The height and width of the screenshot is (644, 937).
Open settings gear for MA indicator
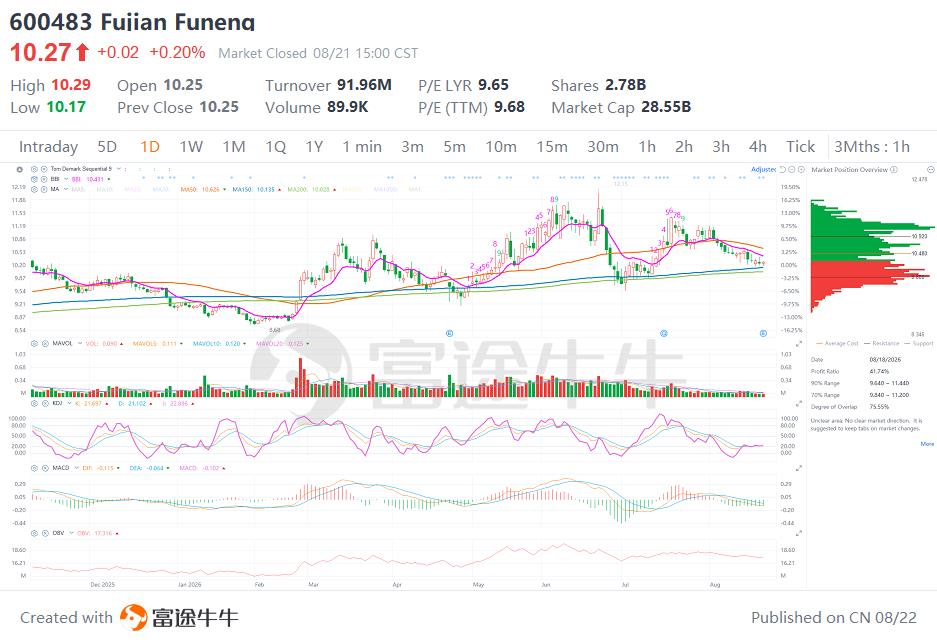34,189
